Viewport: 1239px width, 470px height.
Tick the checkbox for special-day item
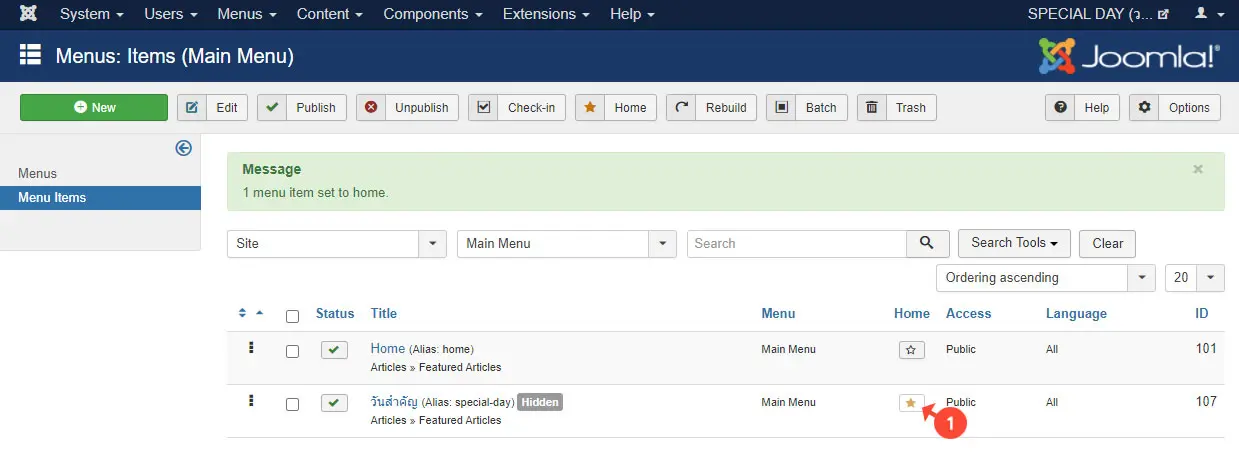292,404
